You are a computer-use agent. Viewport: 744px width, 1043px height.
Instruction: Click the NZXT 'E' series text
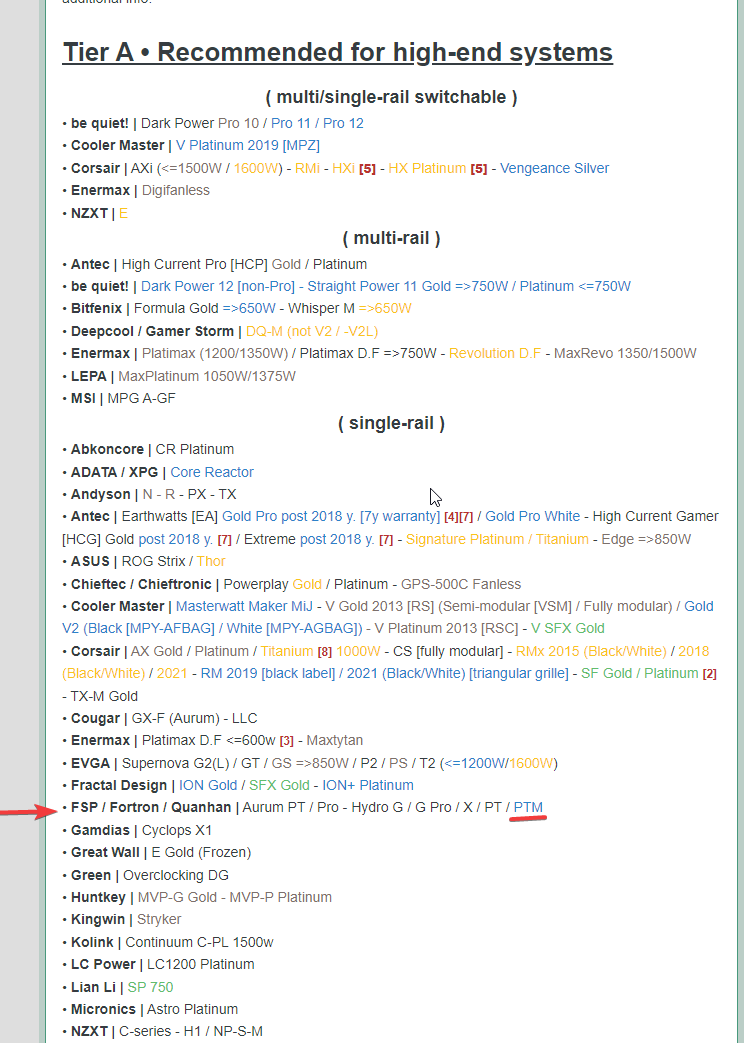pos(123,214)
